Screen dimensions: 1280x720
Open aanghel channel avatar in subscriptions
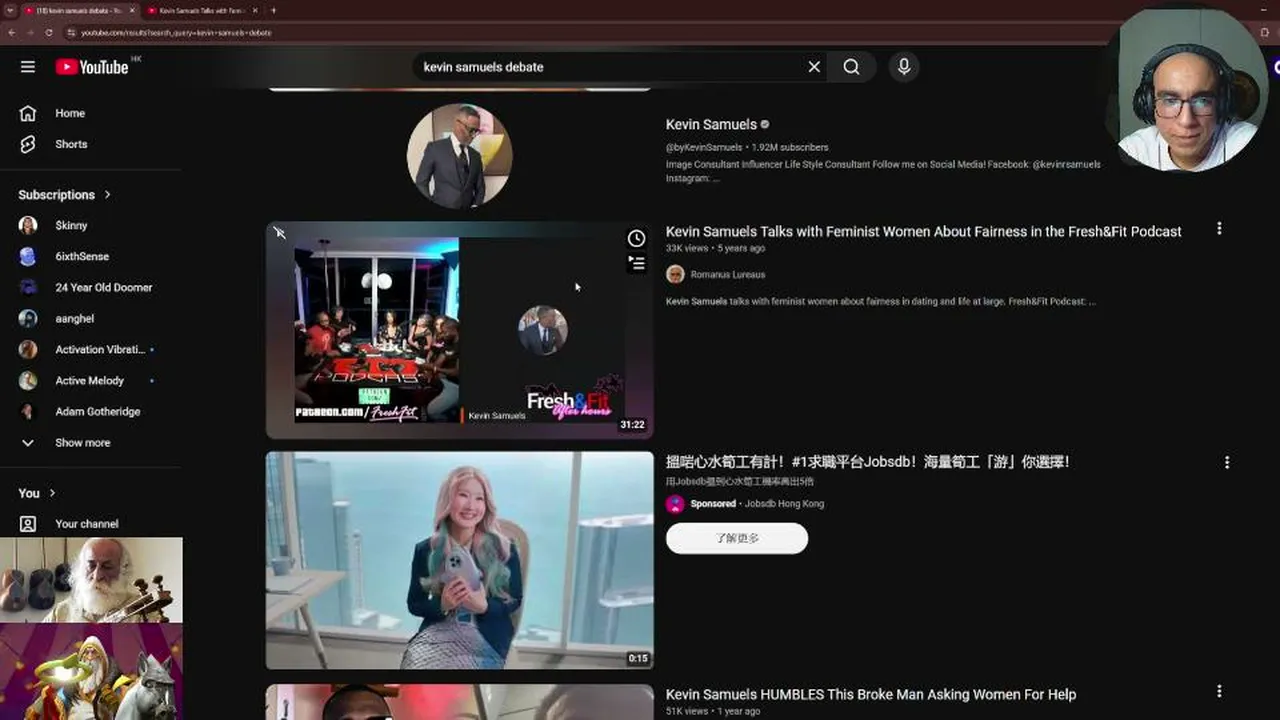(x=28, y=318)
